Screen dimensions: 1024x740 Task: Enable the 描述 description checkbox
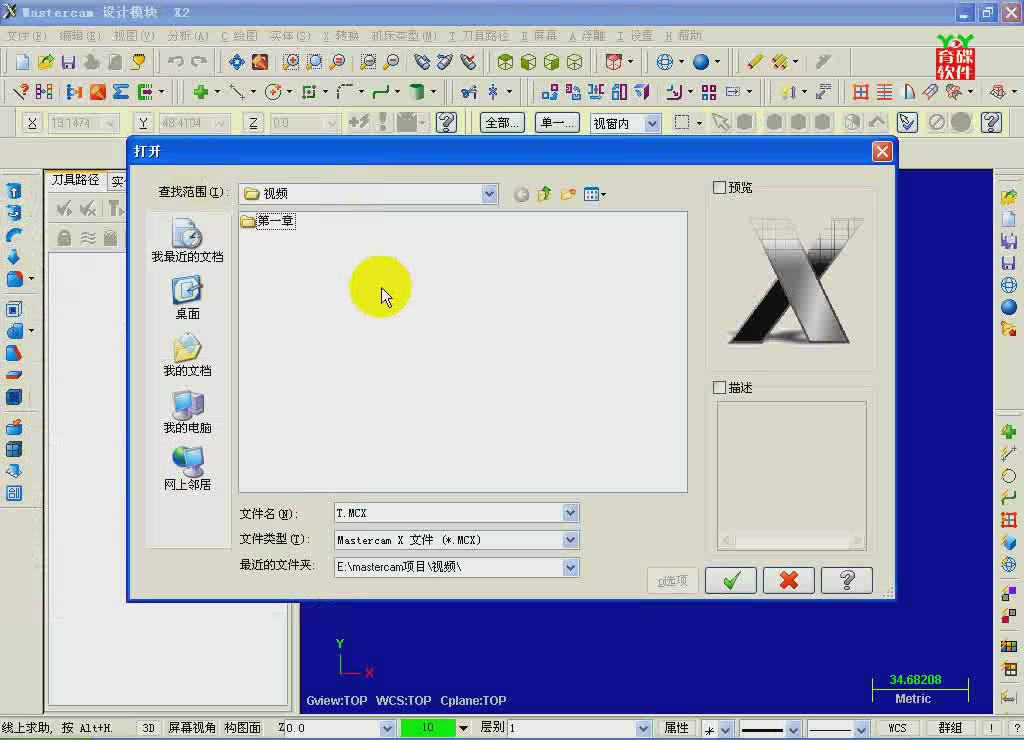pyautogui.click(x=719, y=388)
